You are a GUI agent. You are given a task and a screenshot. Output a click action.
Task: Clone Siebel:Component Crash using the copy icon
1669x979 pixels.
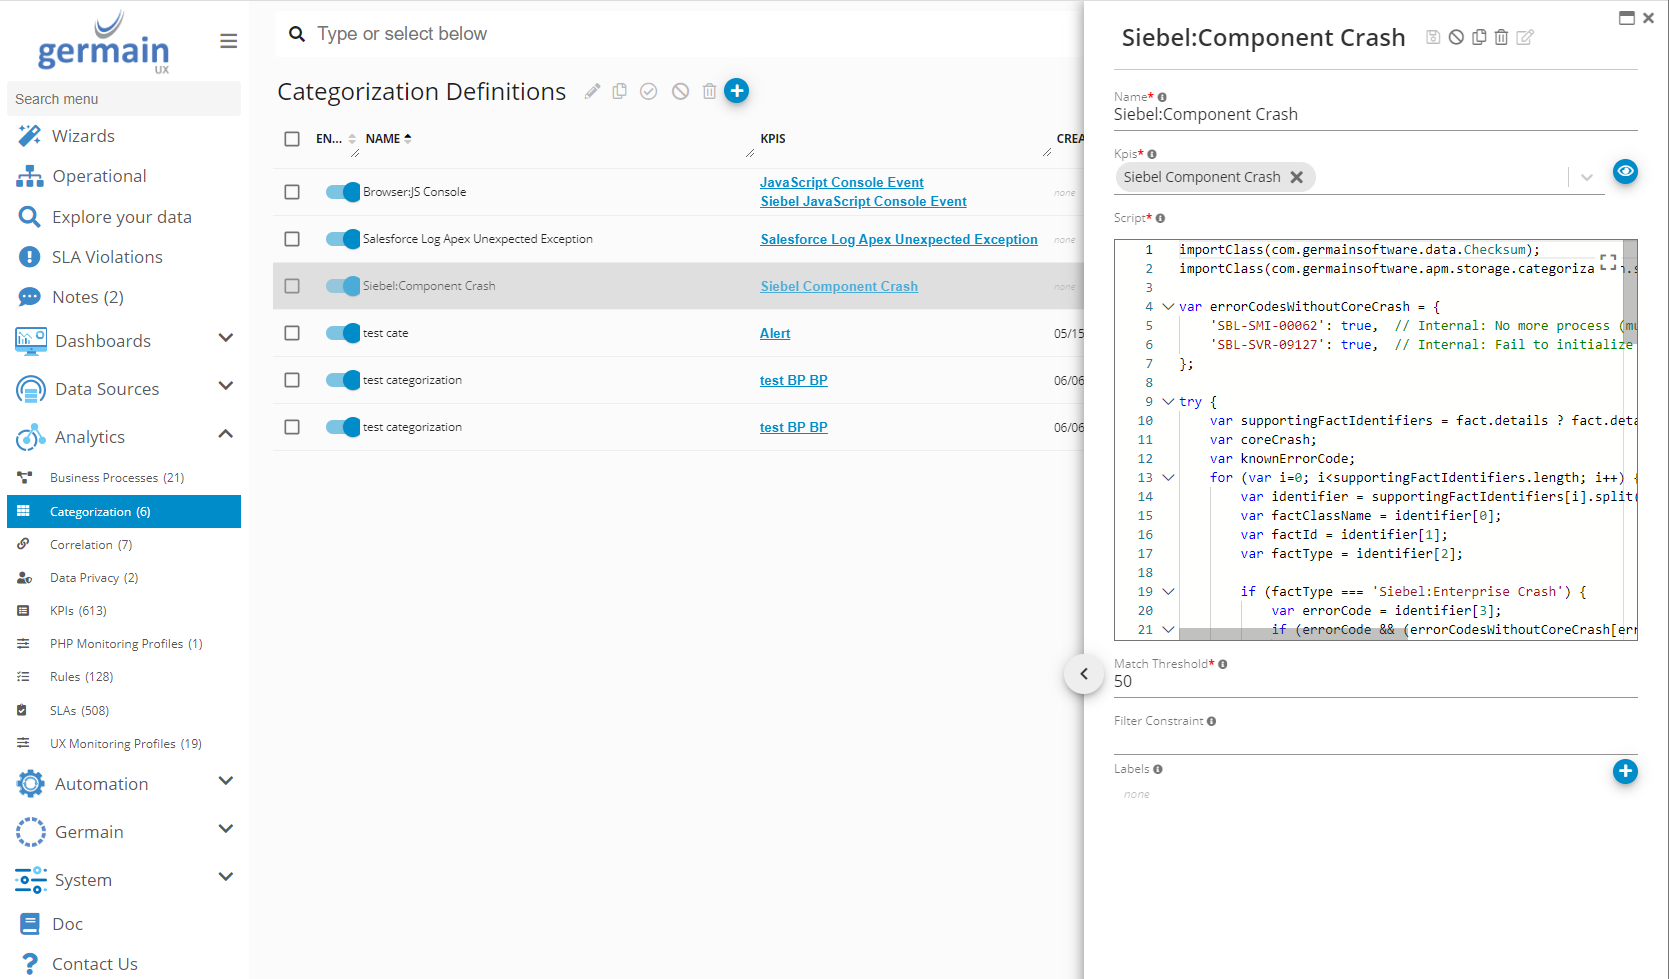point(1479,38)
